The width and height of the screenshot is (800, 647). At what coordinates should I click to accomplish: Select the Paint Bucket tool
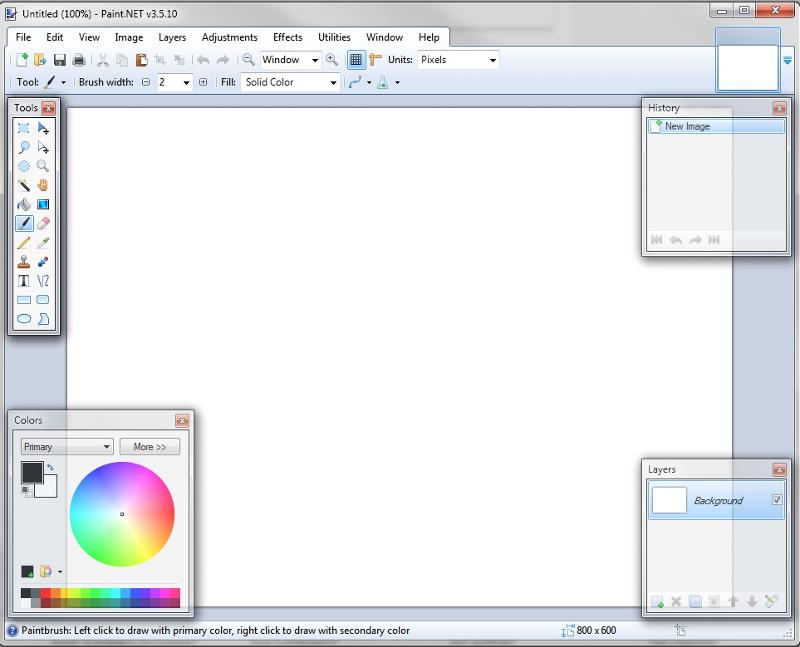tap(24, 204)
